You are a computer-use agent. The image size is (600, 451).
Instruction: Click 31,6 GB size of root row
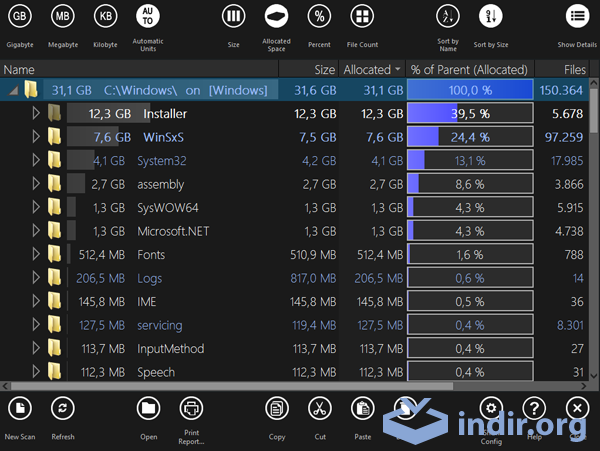click(x=315, y=90)
